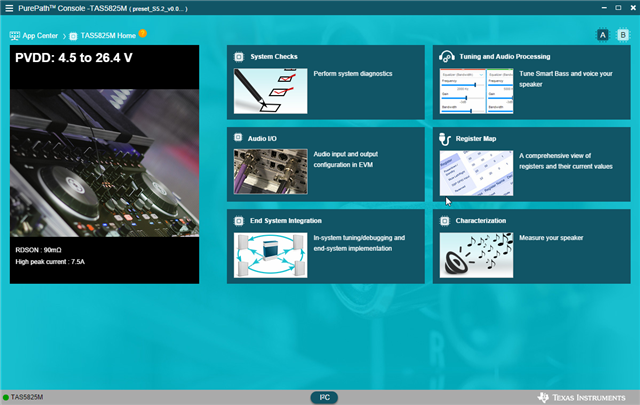Open the Audio I/O connectors thumbnail

point(271,171)
